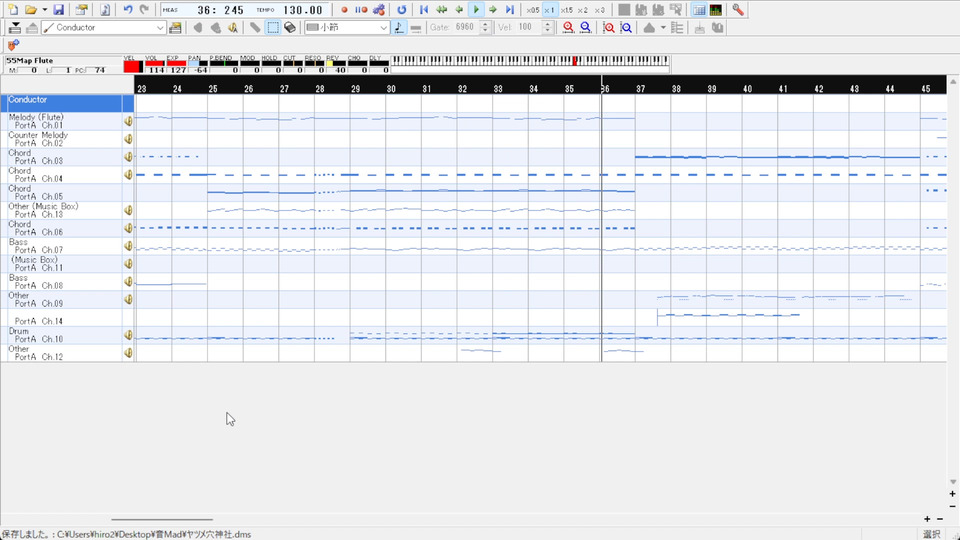
Task: Mute the Other PortA Ch.12 track
Action: pyautogui.click(x=129, y=353)
